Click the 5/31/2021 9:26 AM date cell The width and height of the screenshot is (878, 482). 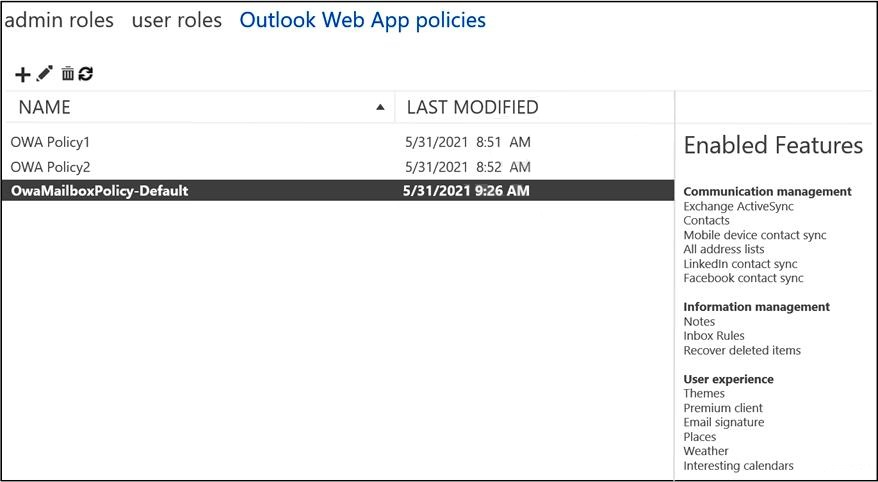466,191
